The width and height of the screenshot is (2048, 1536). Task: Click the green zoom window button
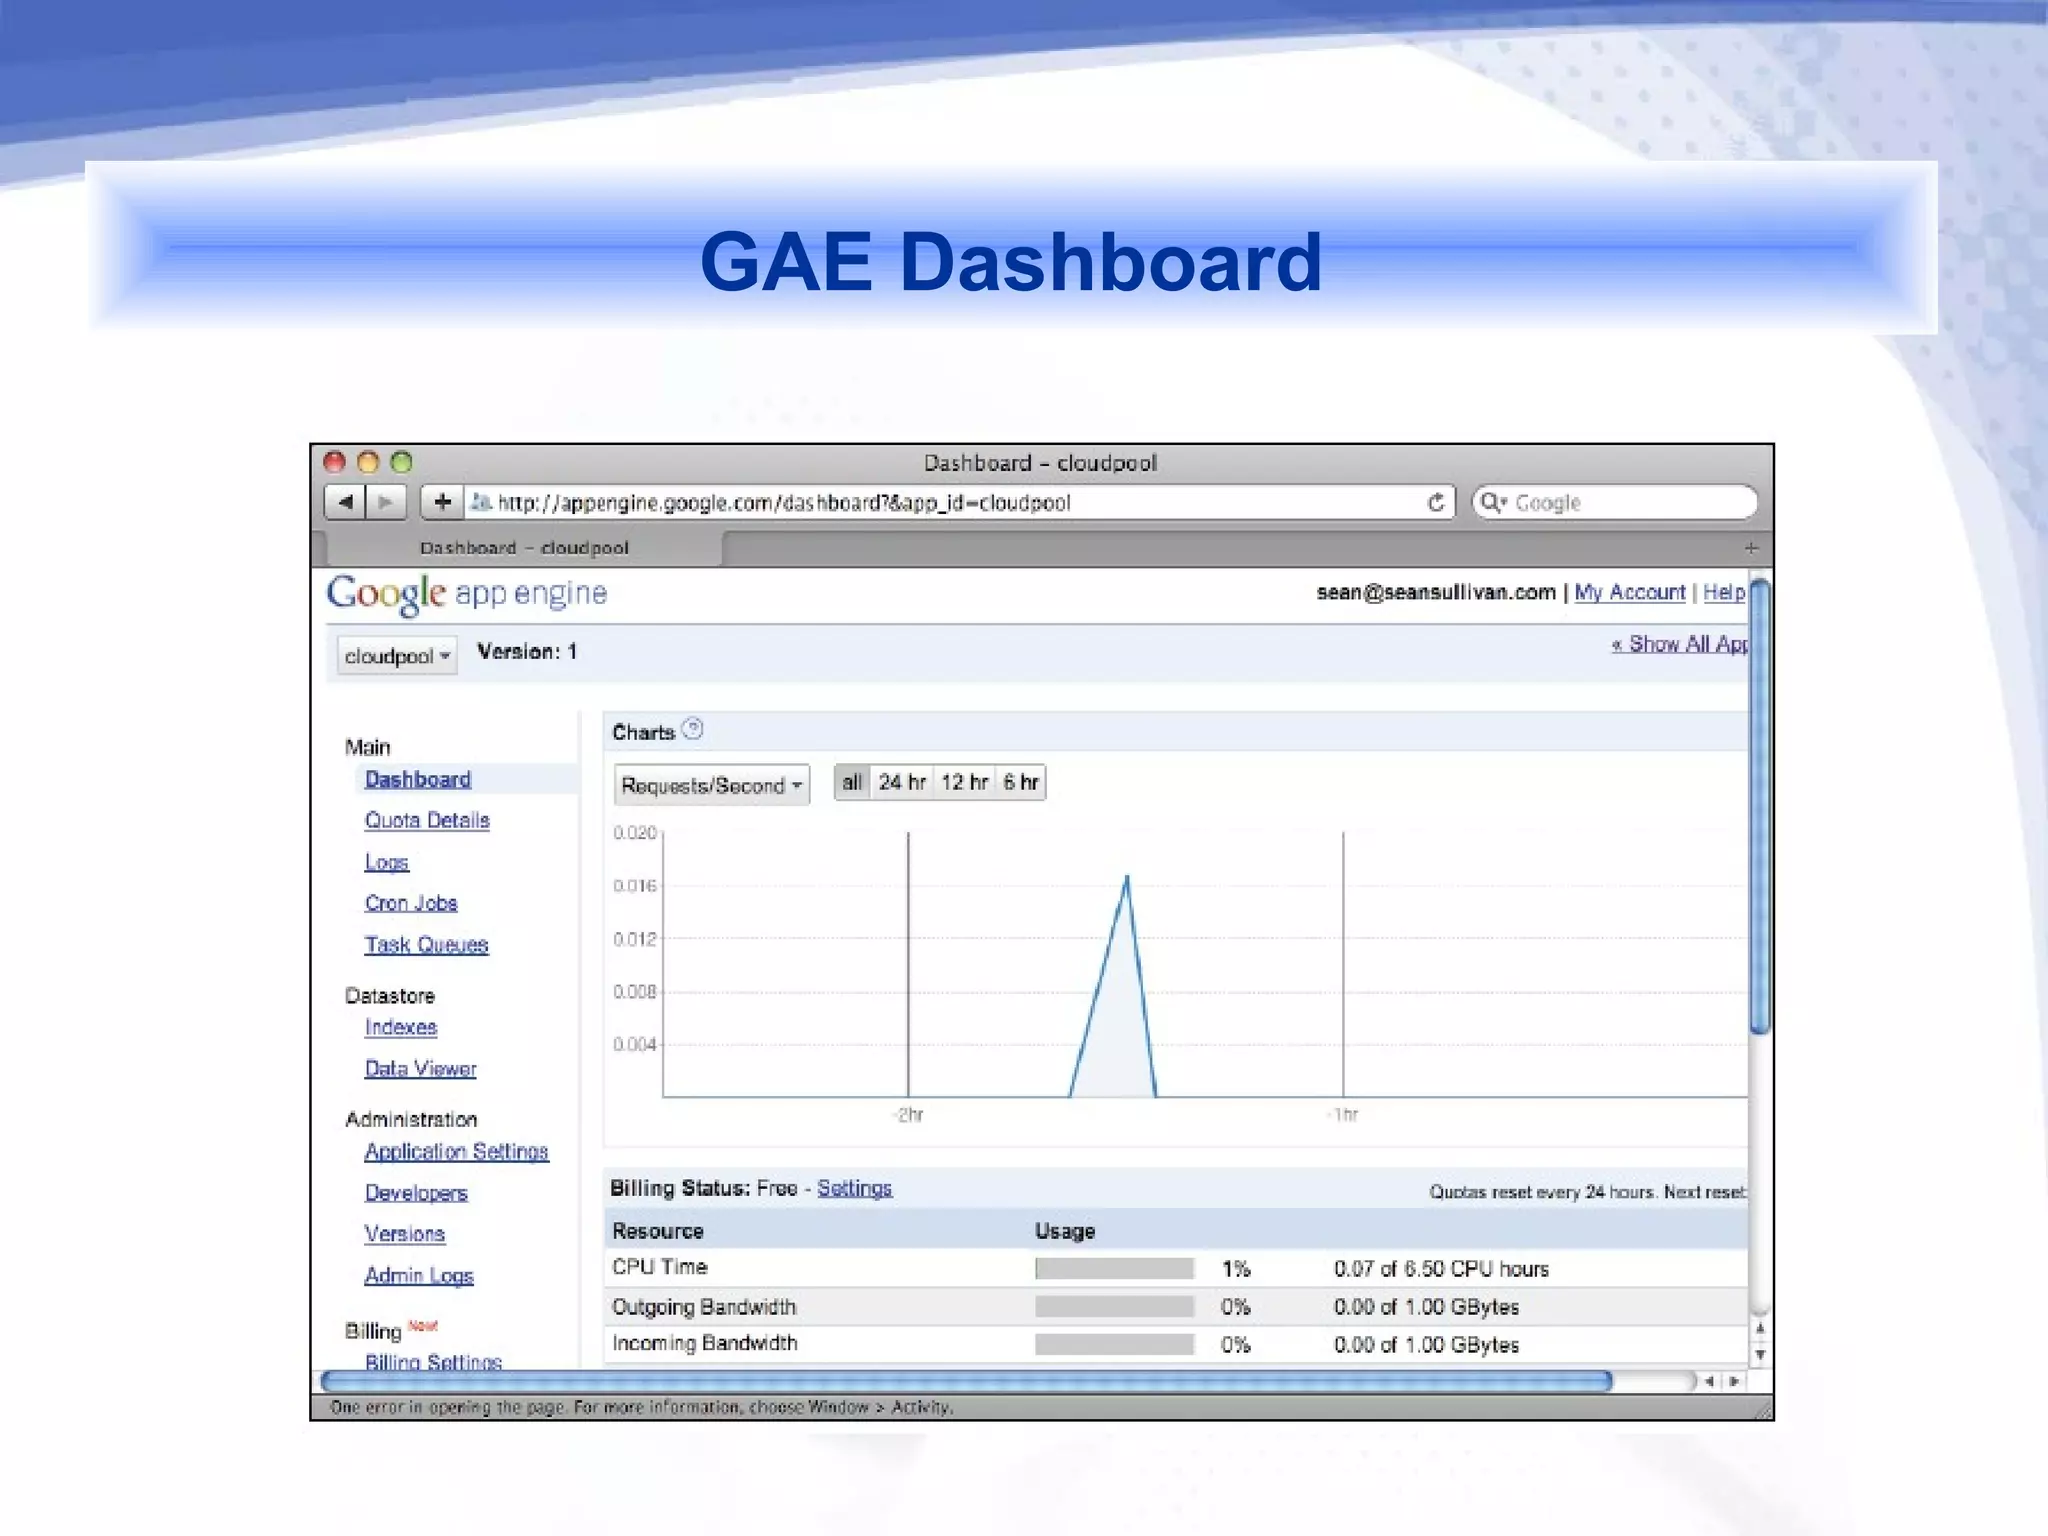[401, 462]
